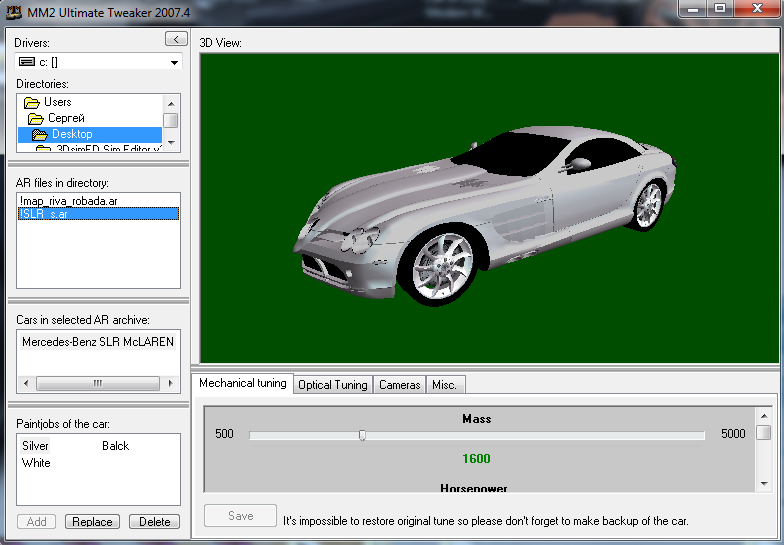Screen dimensions: 784x545
Task: Choose the Silver paintjob
Action: pos(36,446)
